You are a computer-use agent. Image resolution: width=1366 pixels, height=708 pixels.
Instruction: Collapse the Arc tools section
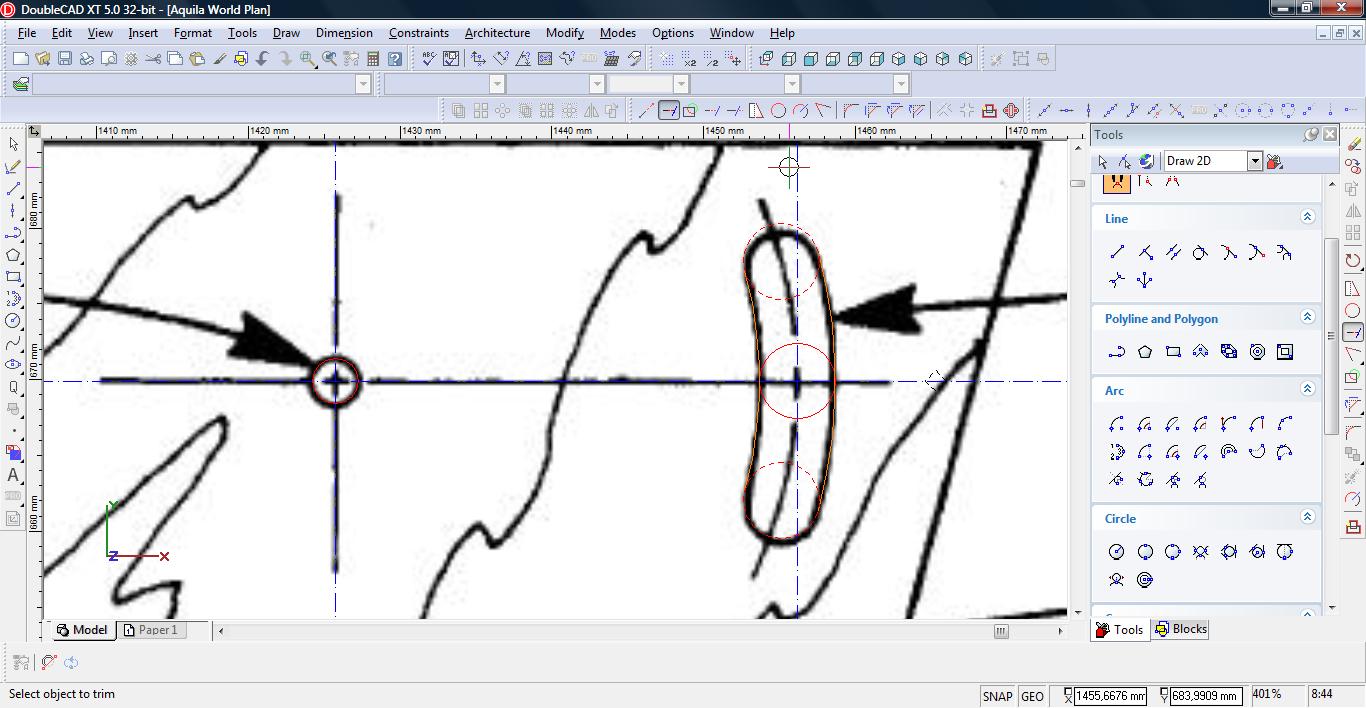point(1306,389)
